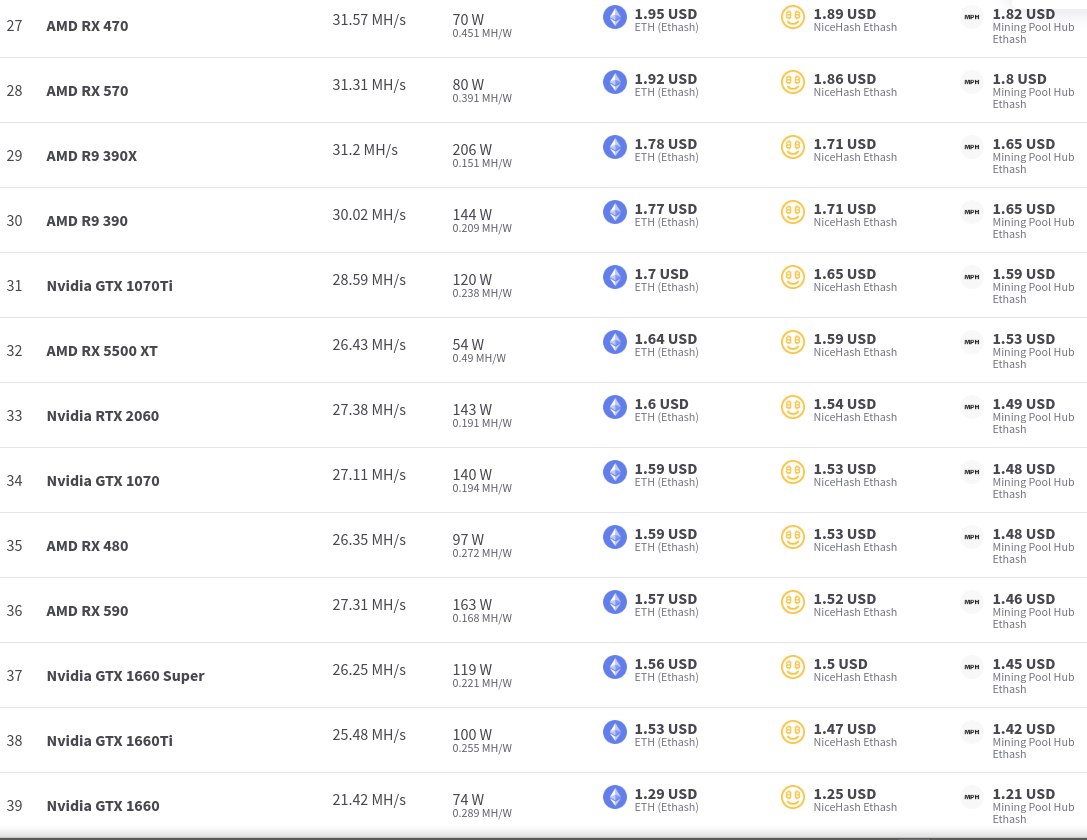This screenshot has height=840, width=1087.
Task: Click the Mining Pool Hub icon for Nvidia RTX 2060
Action: [x=972, y=407]
